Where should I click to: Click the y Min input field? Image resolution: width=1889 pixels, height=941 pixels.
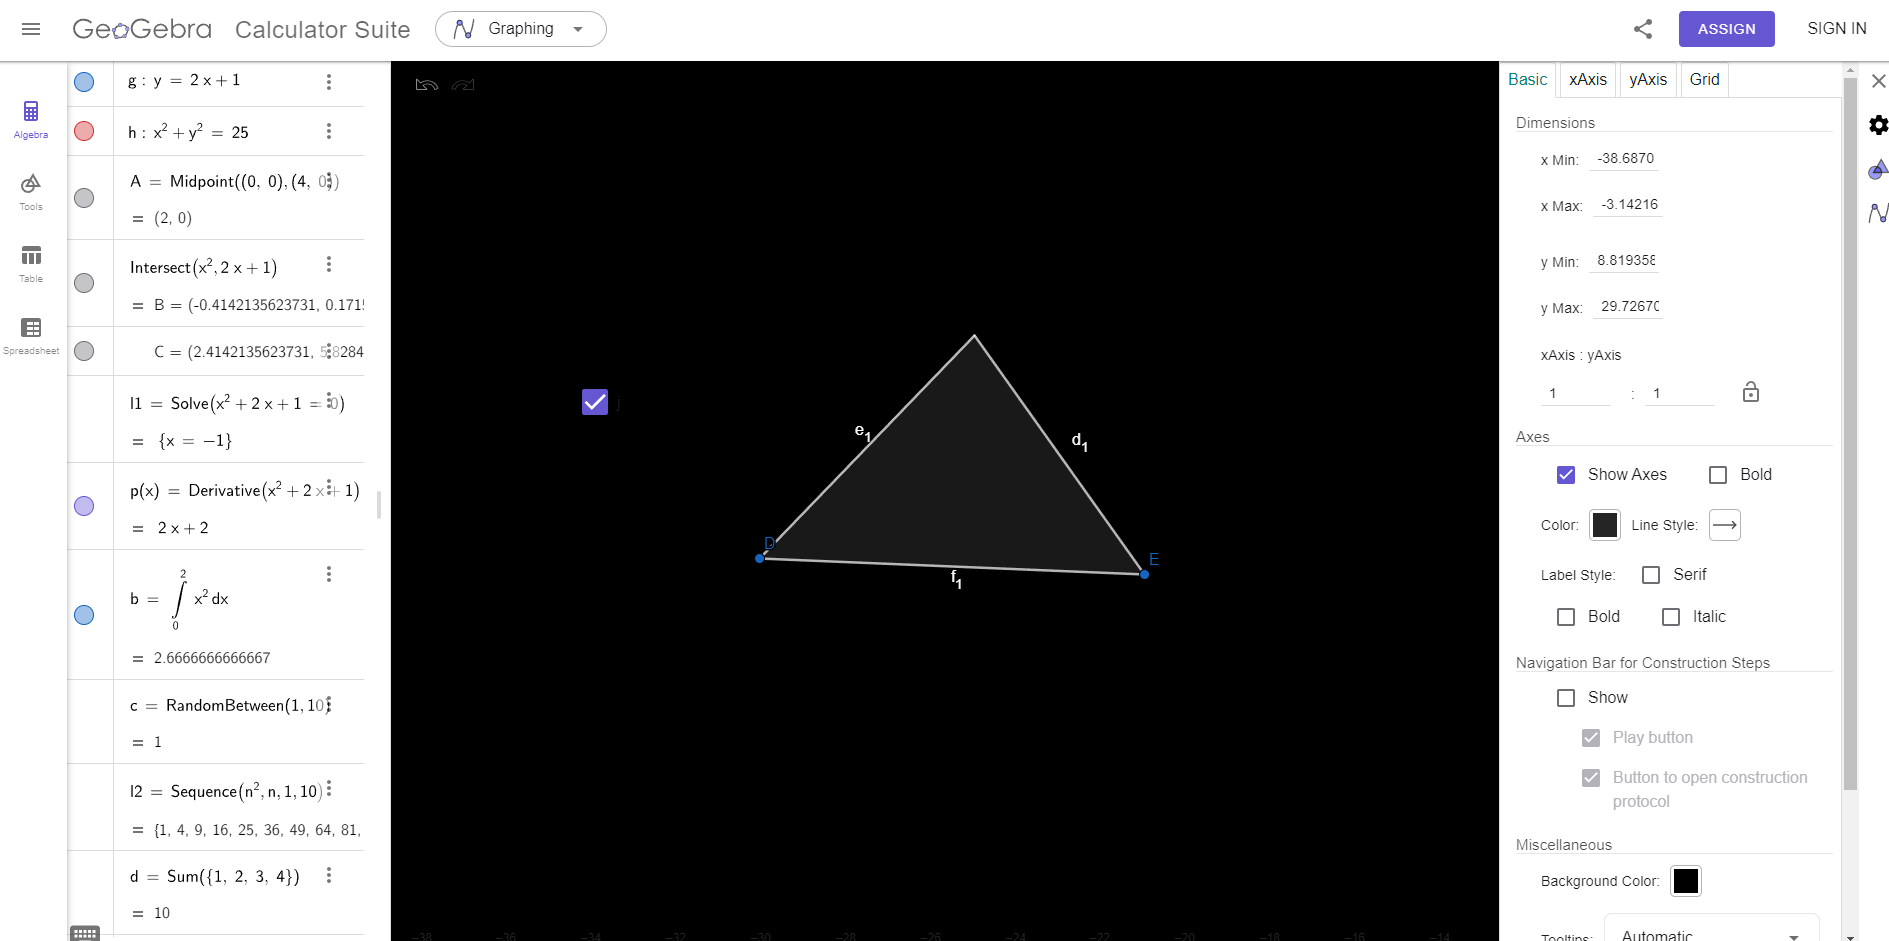[1626, 261]
